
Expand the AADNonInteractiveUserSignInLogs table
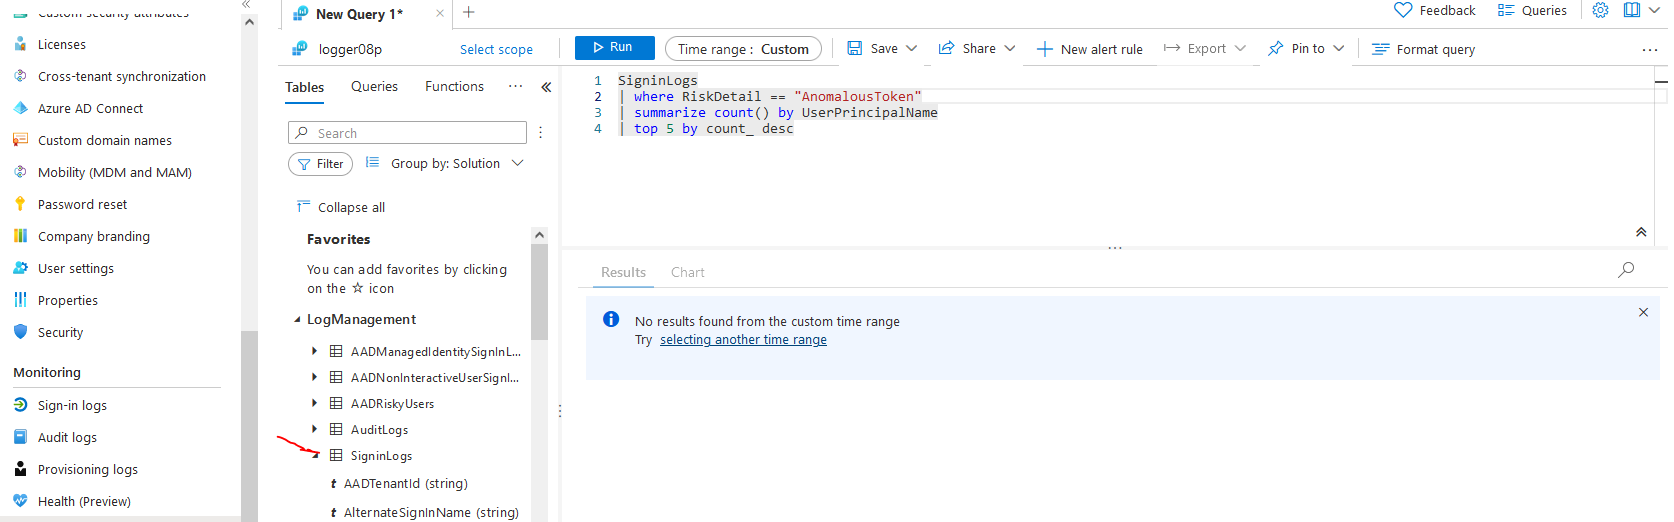[x=314, y=377]
